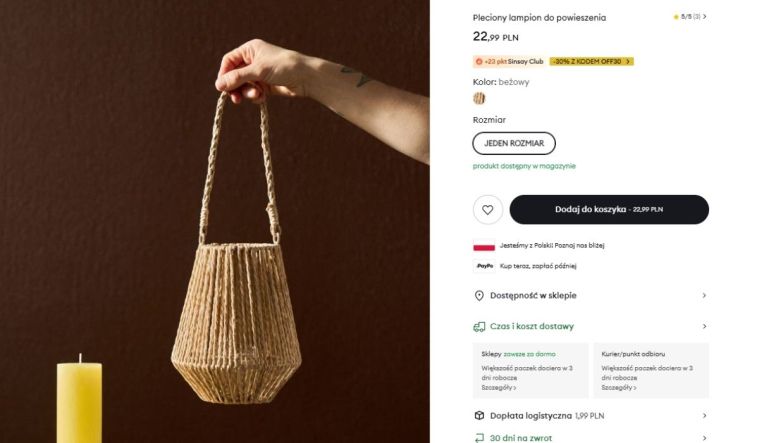This screenshot has width=759, height=443.
Task: Select the JEDEN ROZMIAR size option
Action: (x=514, y=143)
